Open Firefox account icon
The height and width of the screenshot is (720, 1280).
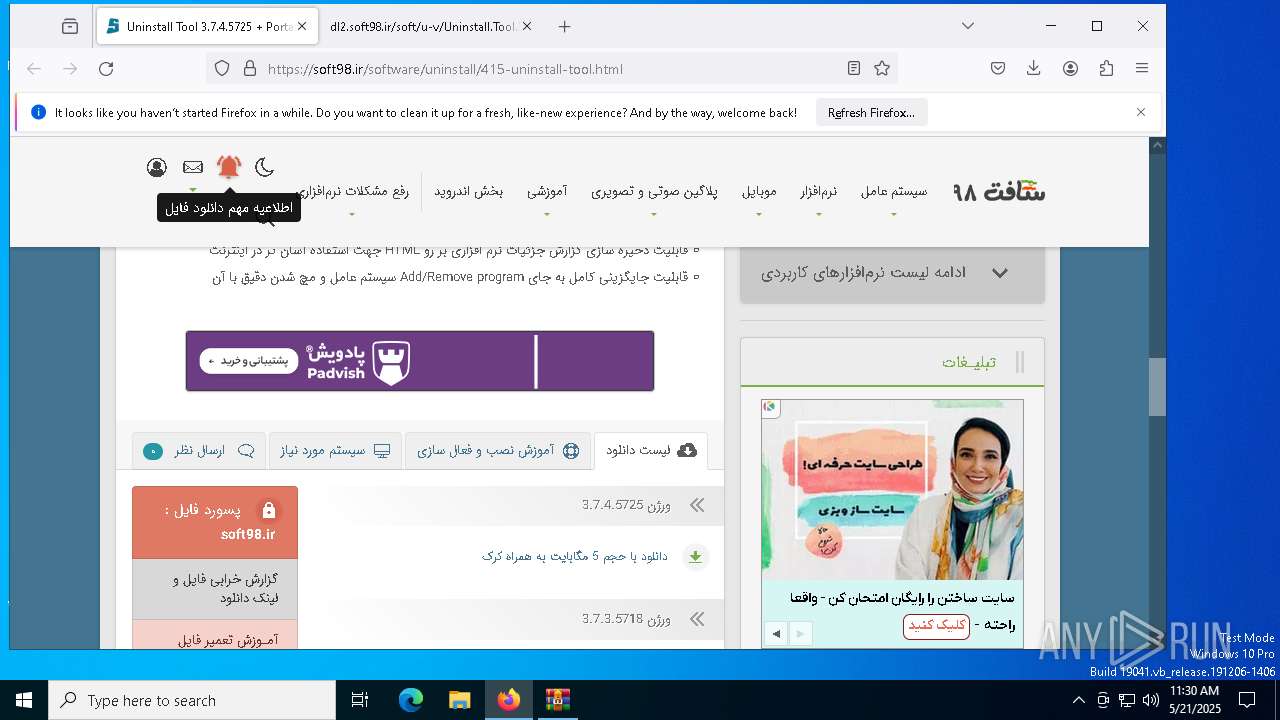(x=1070, y=68)
